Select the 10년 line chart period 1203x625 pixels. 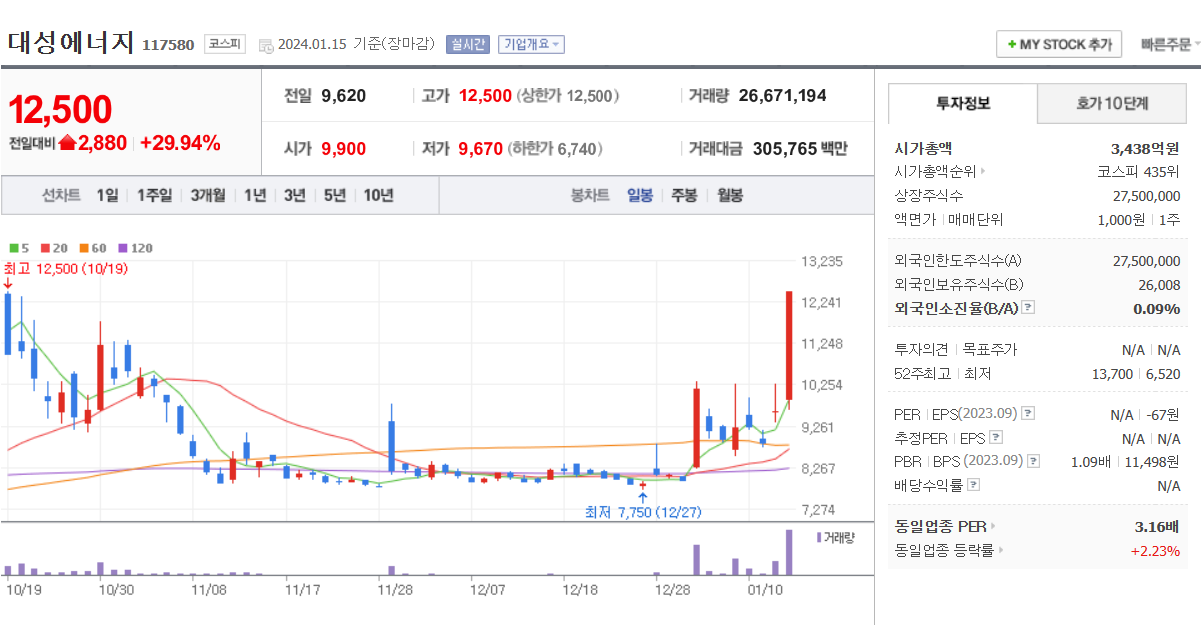[378, 195]
